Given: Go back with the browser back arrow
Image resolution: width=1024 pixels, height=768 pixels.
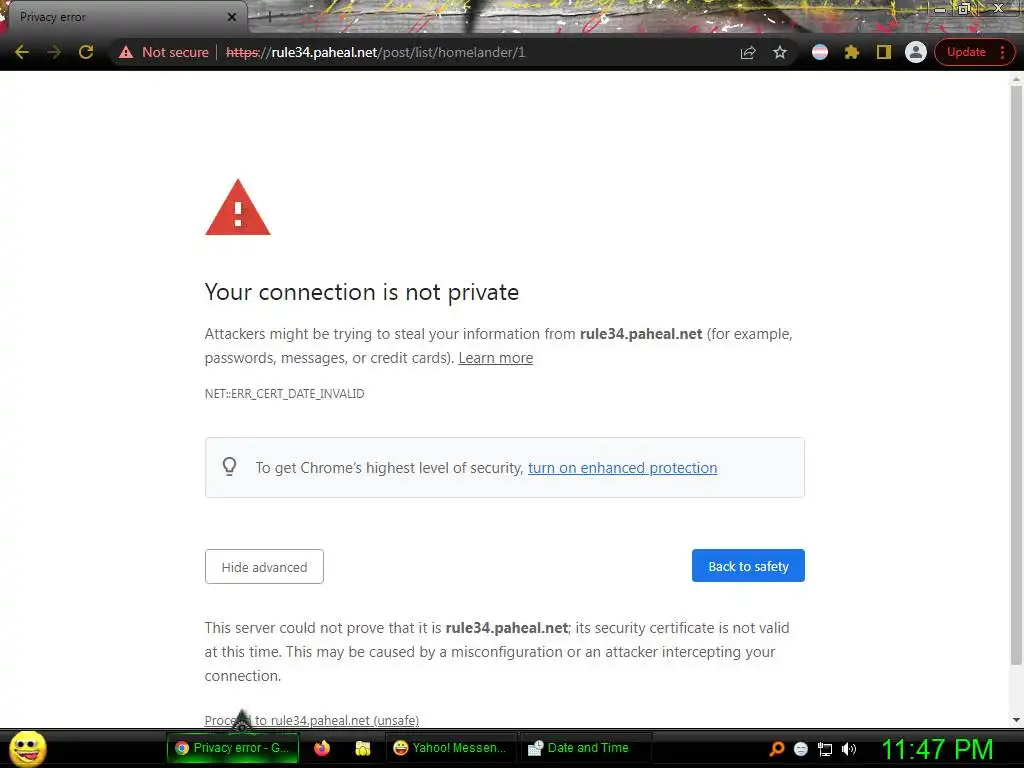Looking at the screenshot, I should [22, 52].
